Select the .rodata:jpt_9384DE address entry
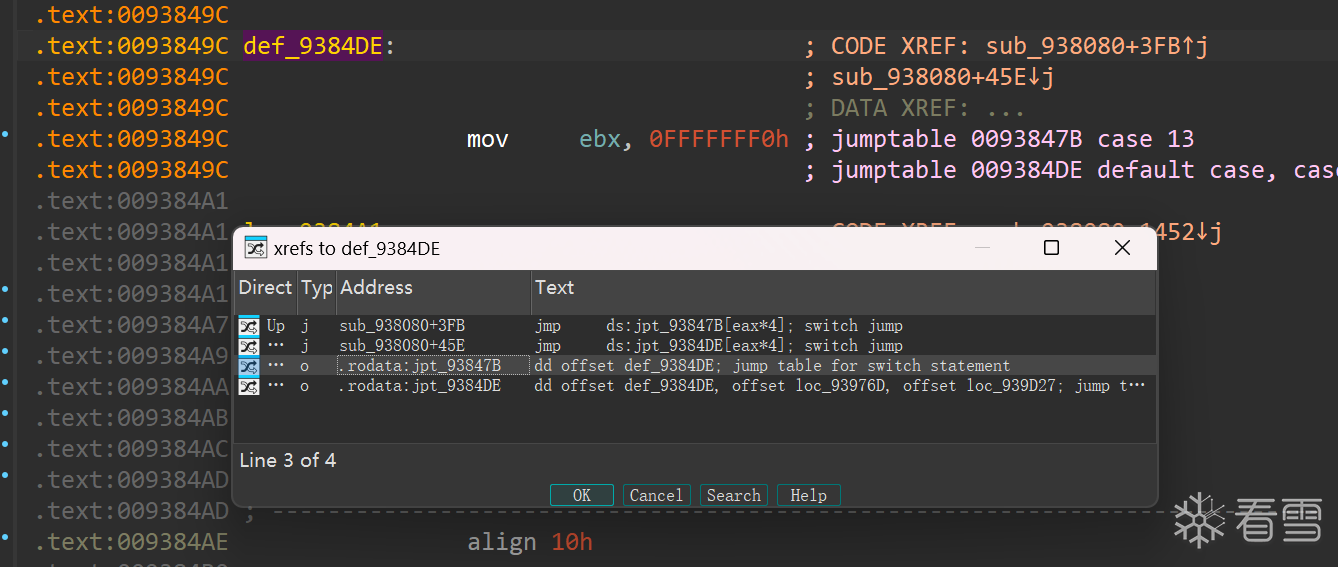The height and width of the screenshot is (567, 1338). pyautogui.click(x=420, y=386)
